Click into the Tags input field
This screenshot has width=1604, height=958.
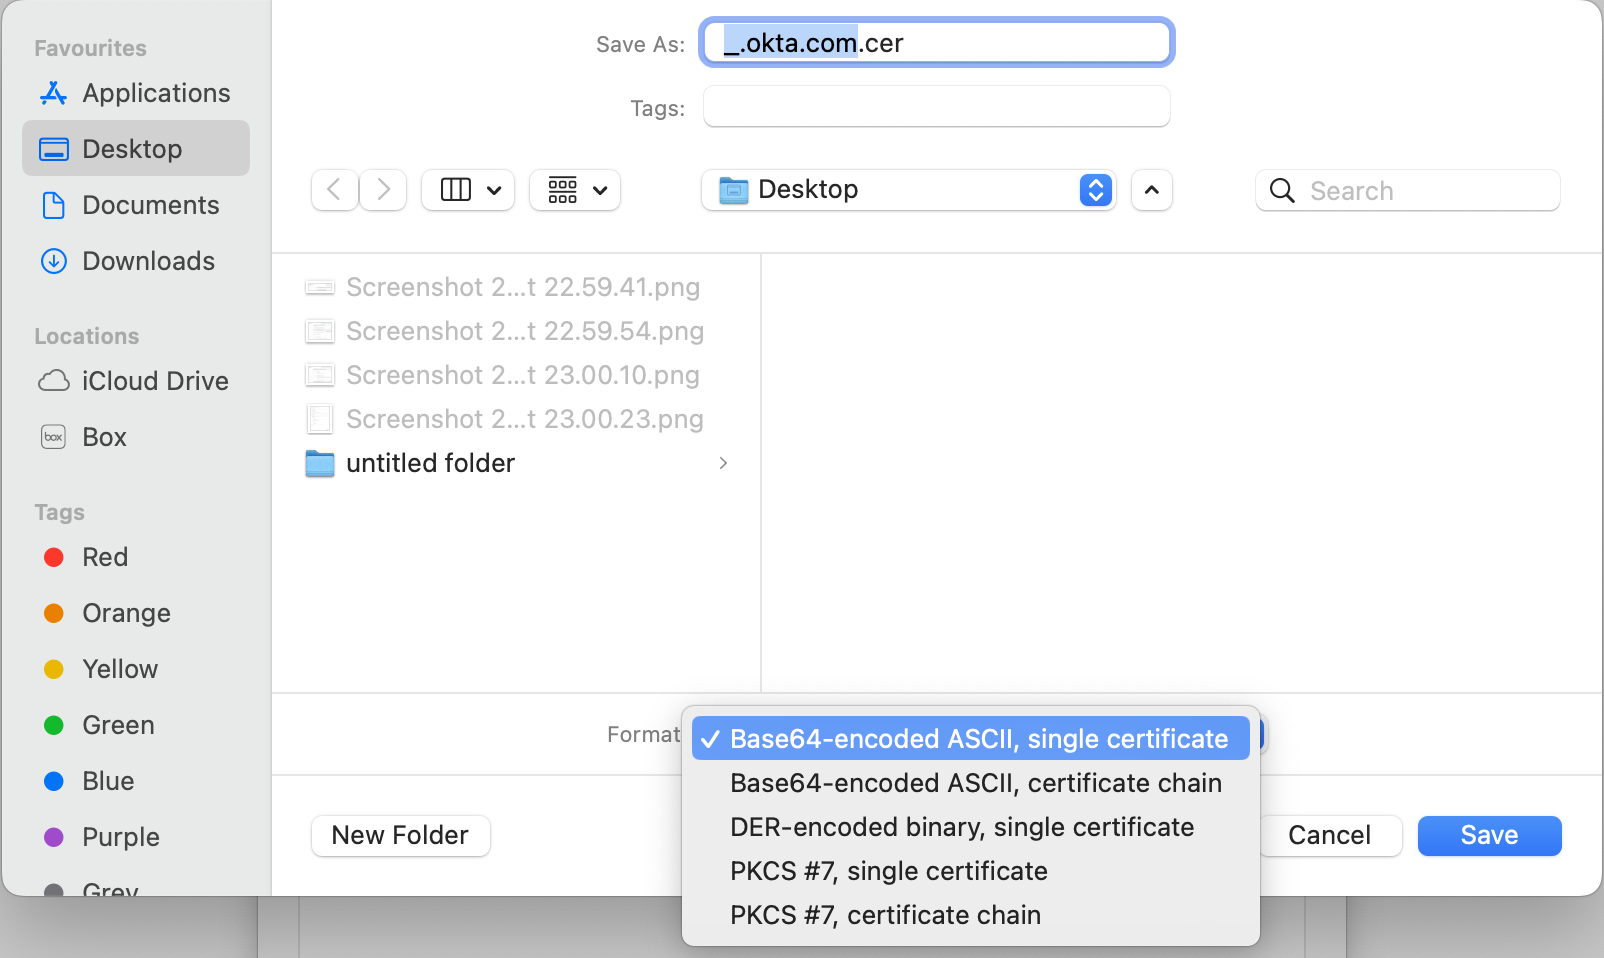[x=936, y=107]
